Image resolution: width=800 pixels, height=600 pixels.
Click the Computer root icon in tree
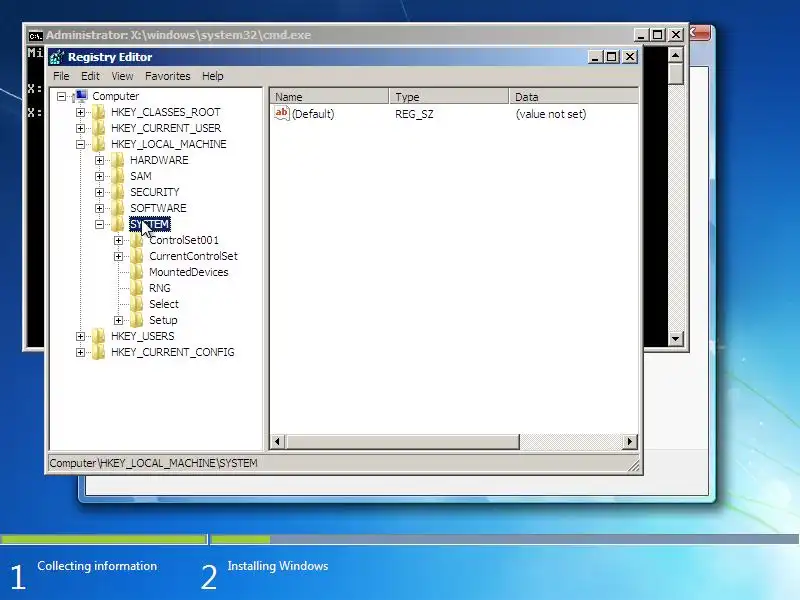80,96
